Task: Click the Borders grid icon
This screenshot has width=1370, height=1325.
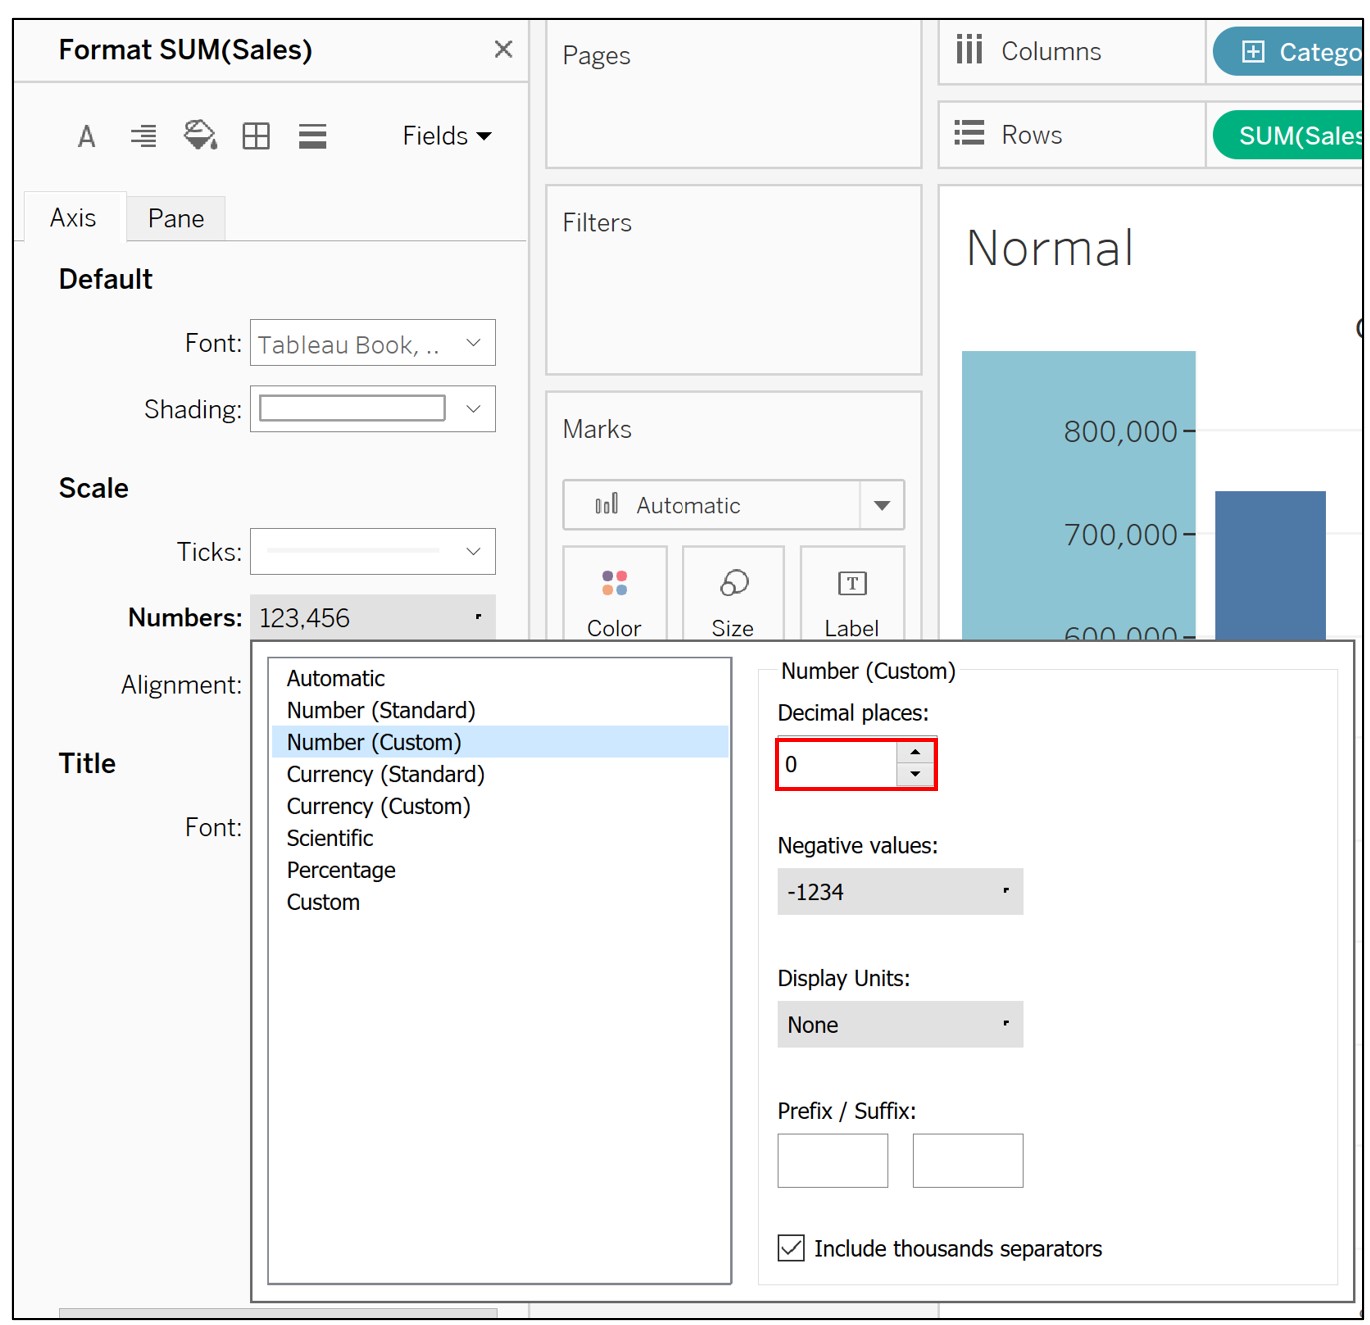Action: pyautogui.click(x=256, y=136)
